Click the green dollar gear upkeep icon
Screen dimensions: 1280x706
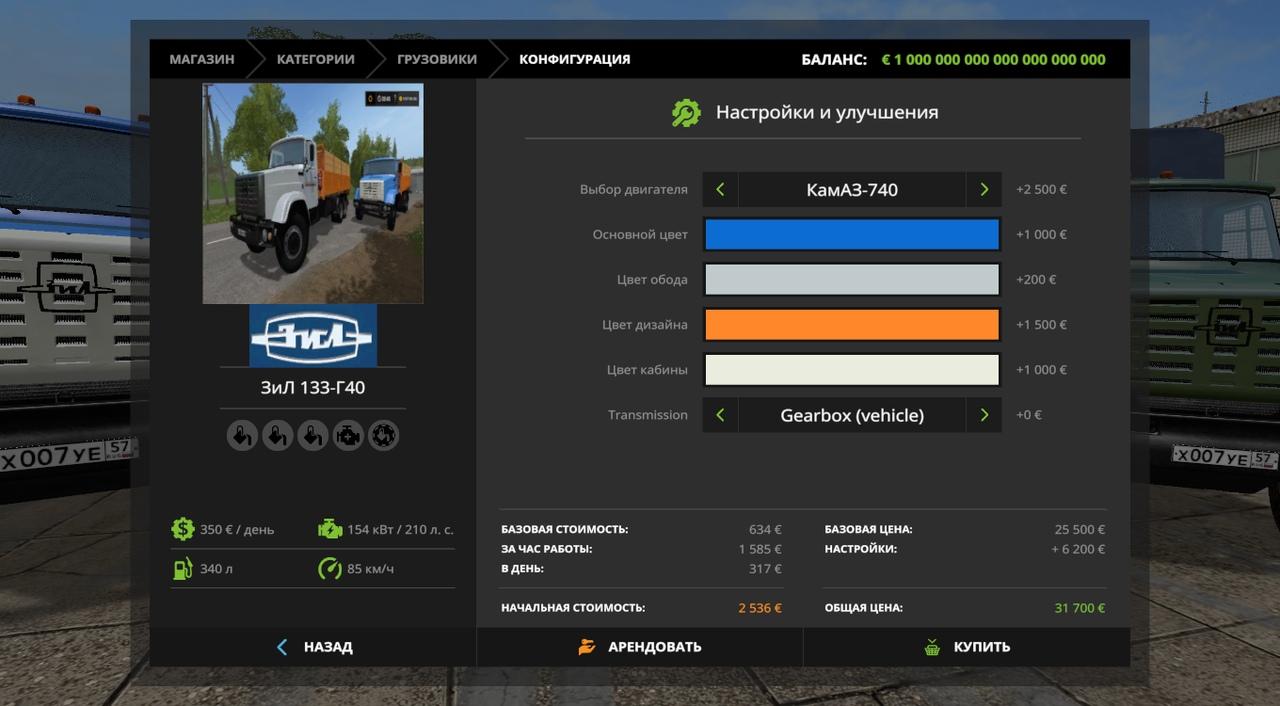coord(182,529)
